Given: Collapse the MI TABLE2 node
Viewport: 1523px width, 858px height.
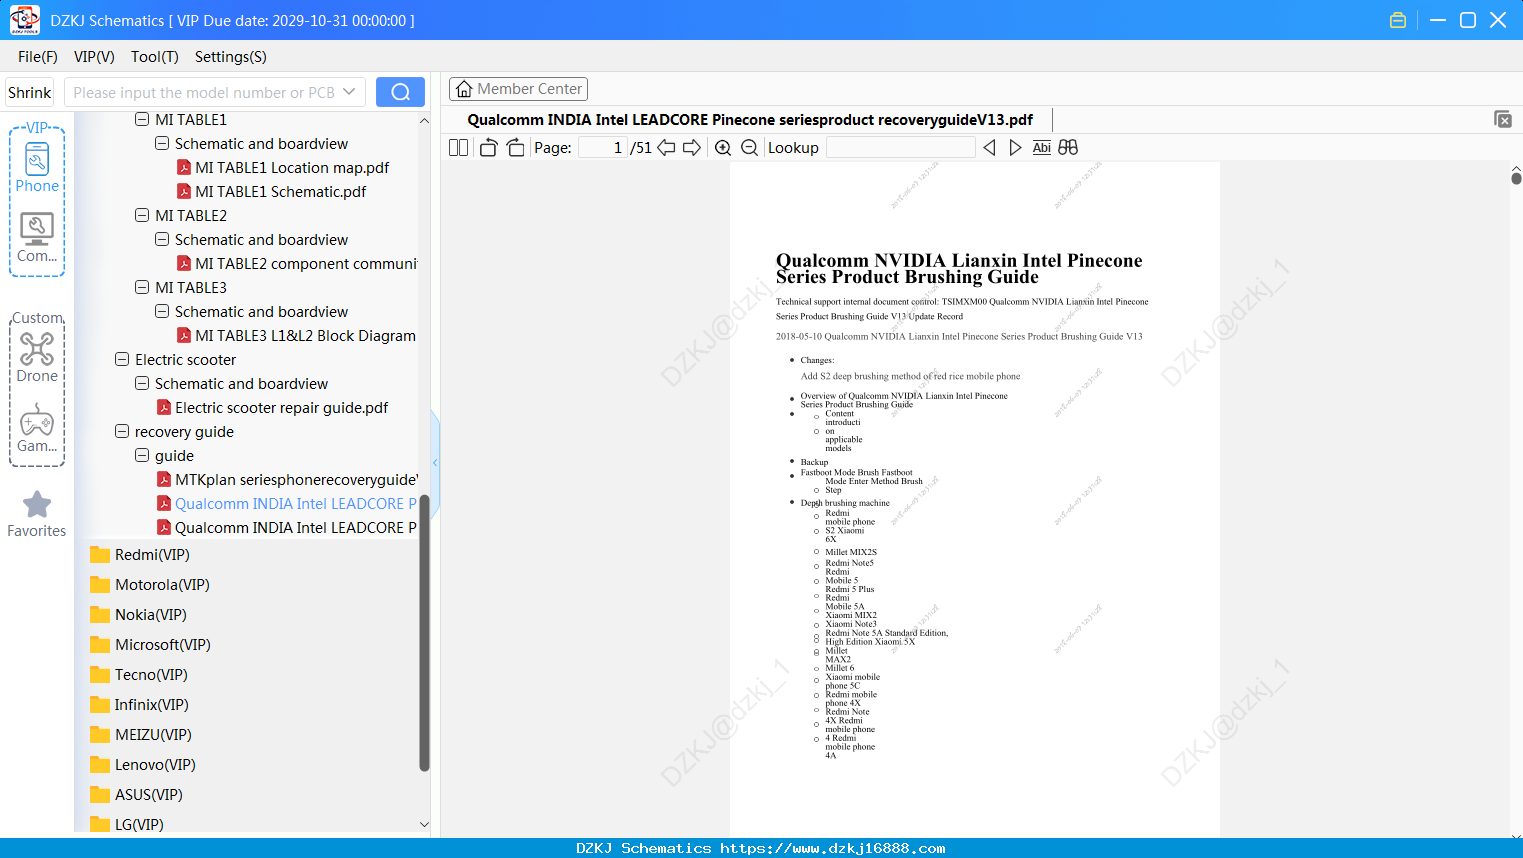Looking at the screenshot, I should (142, 216).
